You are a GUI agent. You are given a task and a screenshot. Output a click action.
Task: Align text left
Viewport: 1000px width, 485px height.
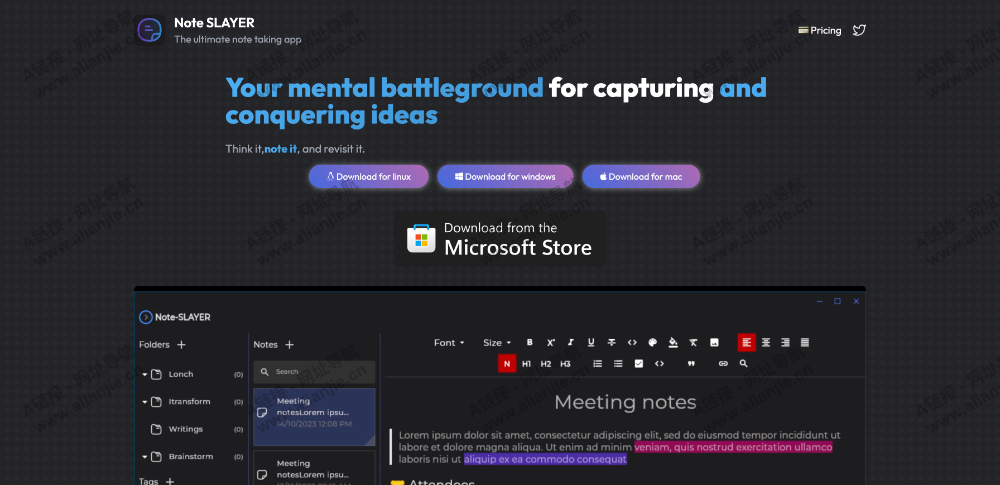[747, 343]
